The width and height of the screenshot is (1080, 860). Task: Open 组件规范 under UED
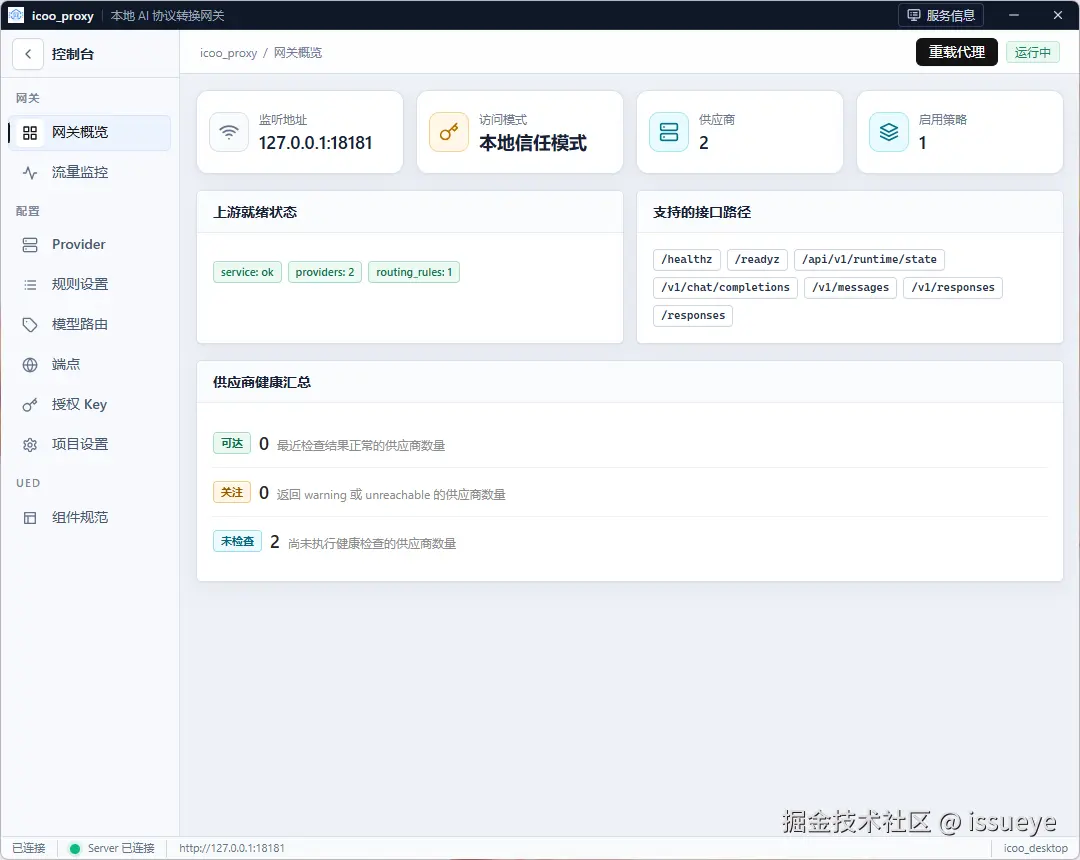pos(90,518)
